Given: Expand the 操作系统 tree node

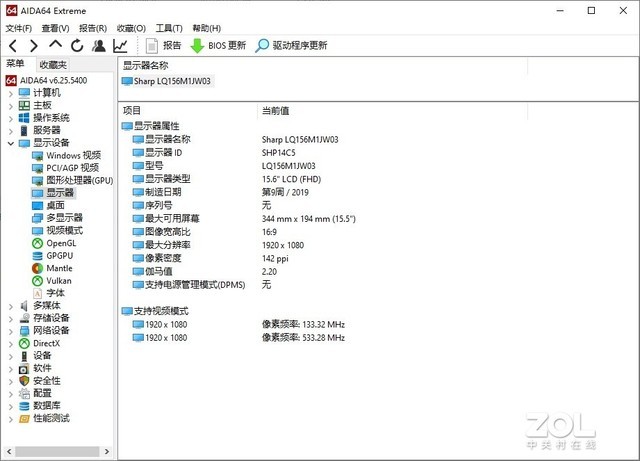Looking at the screenshot, I should [x=11, y=118].
